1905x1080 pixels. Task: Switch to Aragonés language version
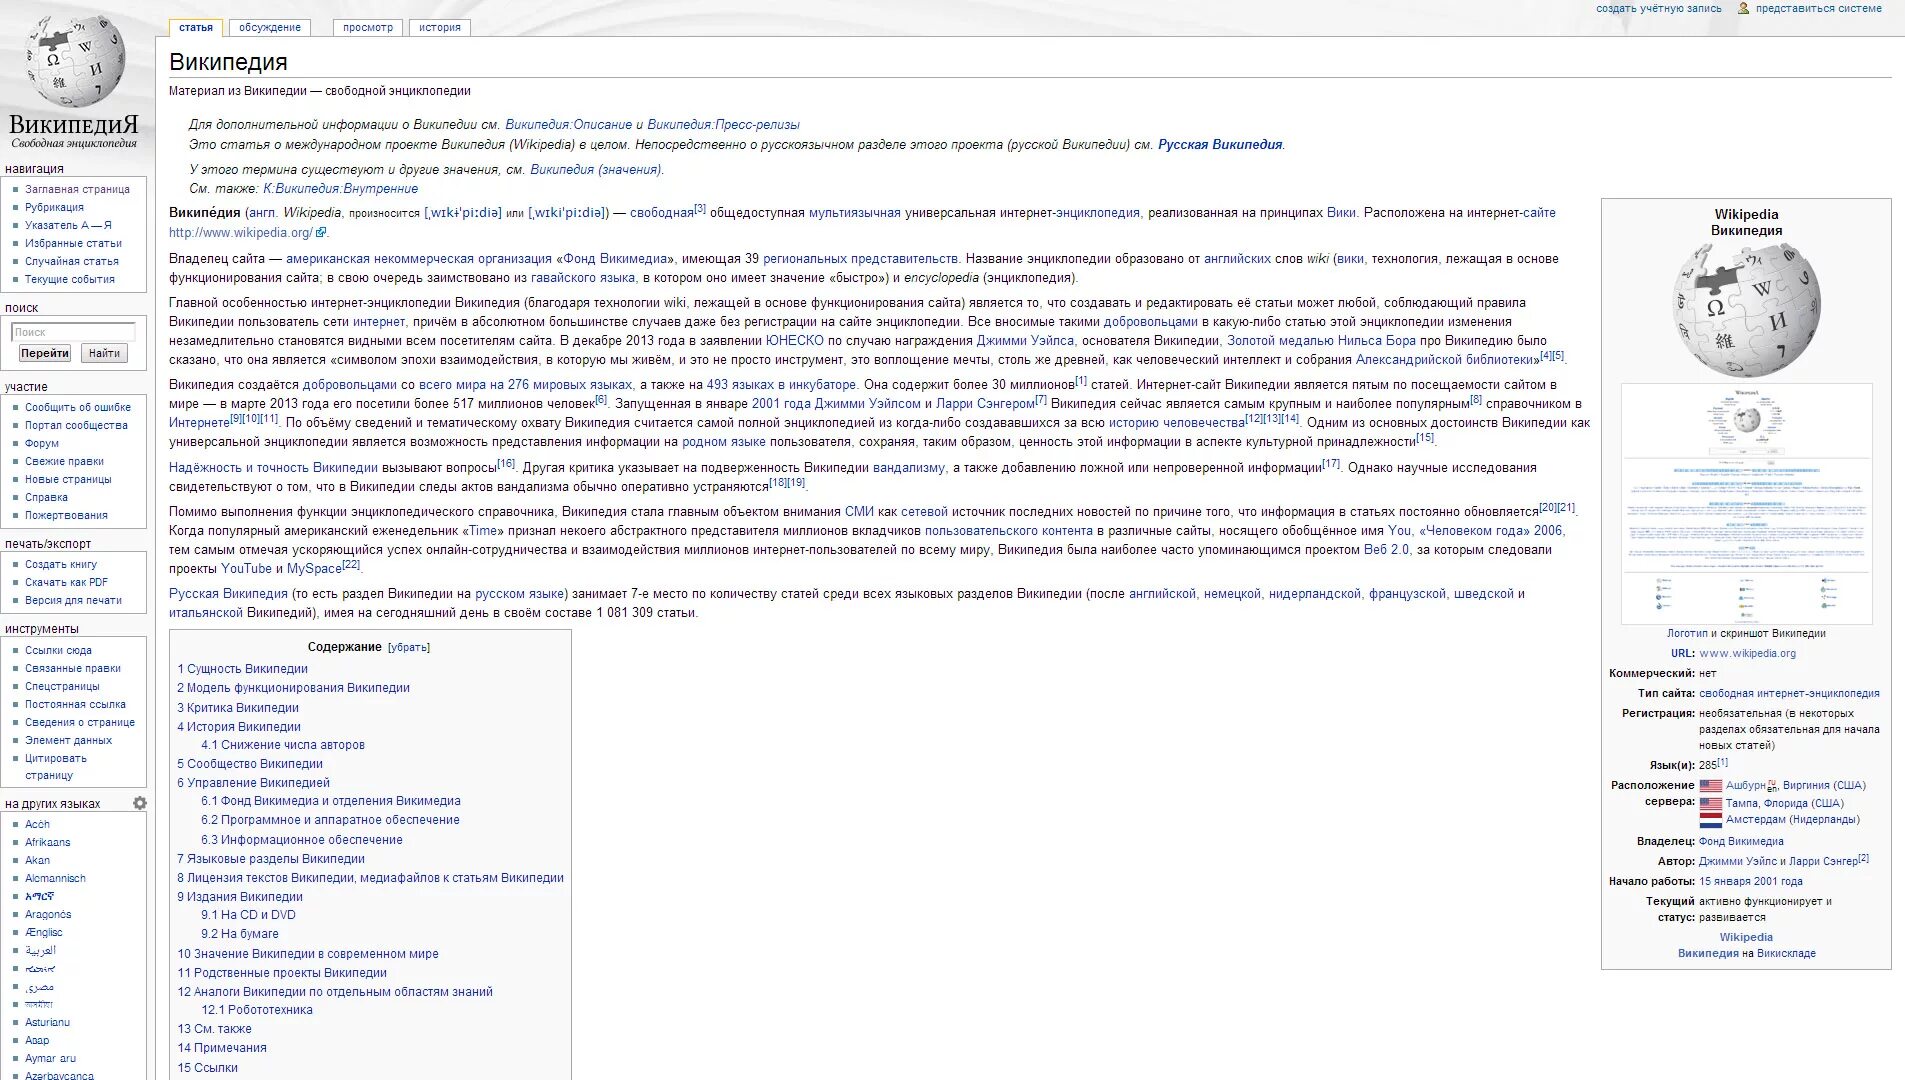pos(48,915)
